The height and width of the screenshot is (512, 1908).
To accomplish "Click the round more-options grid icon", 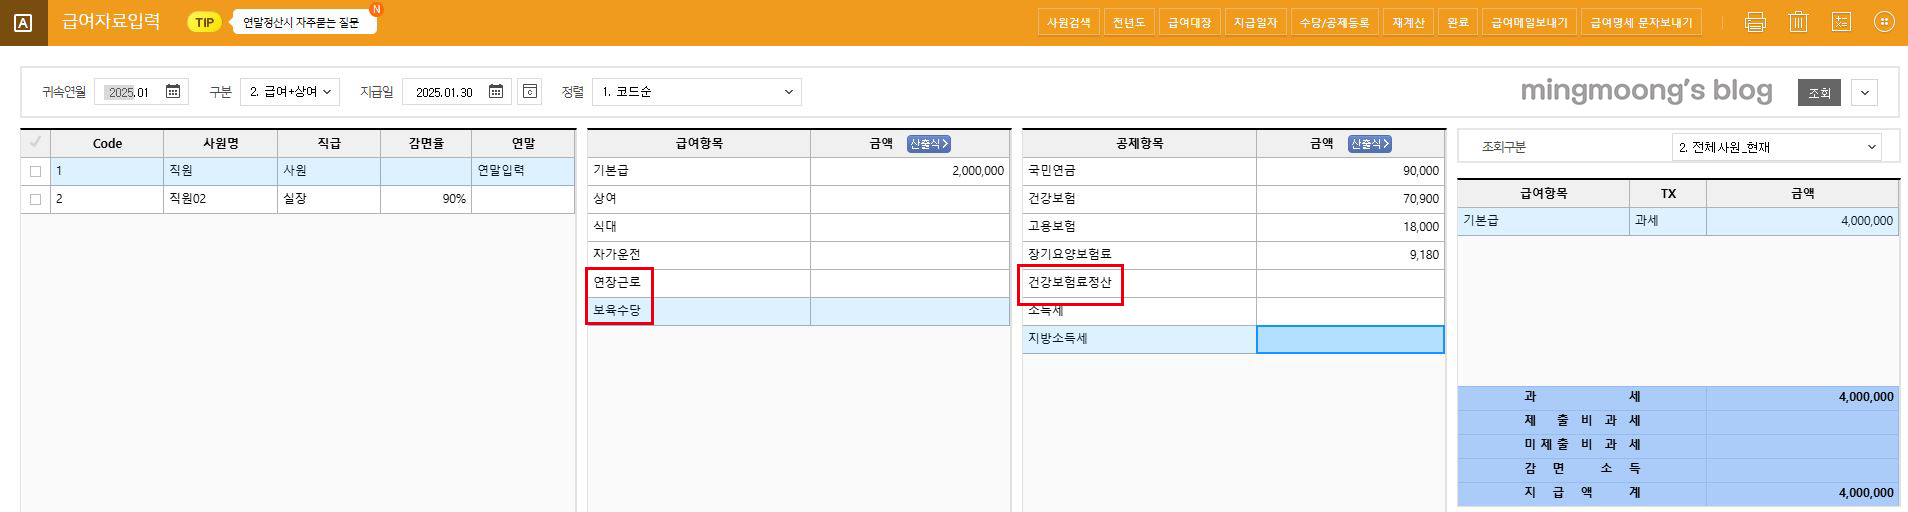I will [x=1884, y=22].
